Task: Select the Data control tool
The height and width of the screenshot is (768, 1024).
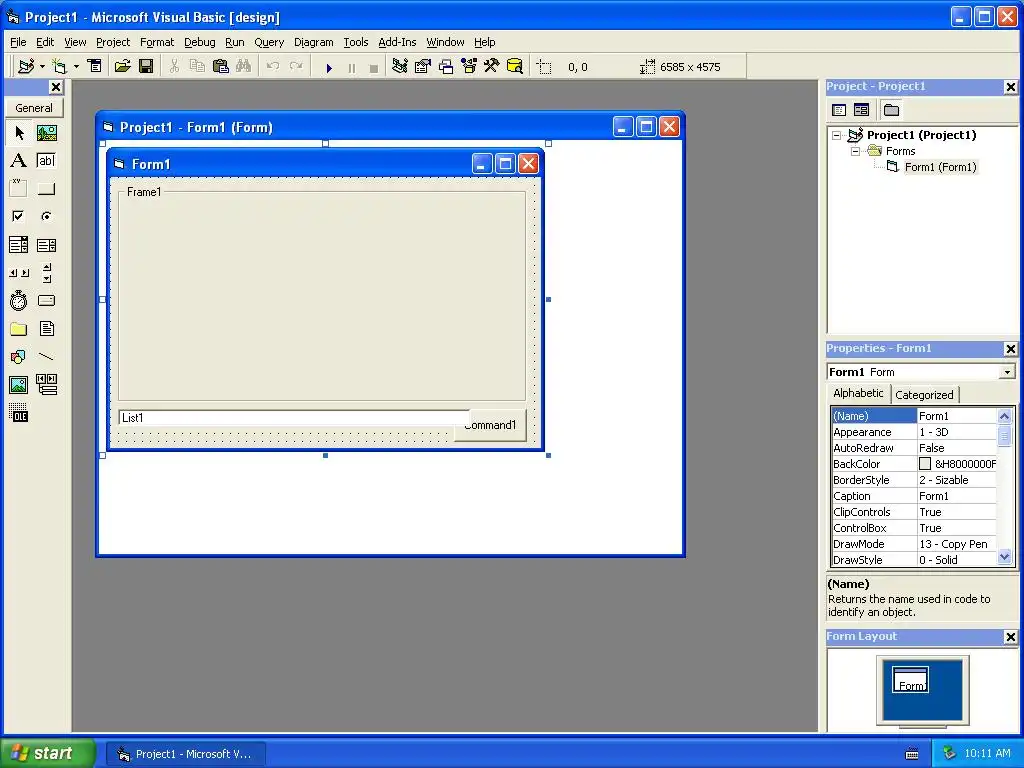Action: tap(46, 385)
